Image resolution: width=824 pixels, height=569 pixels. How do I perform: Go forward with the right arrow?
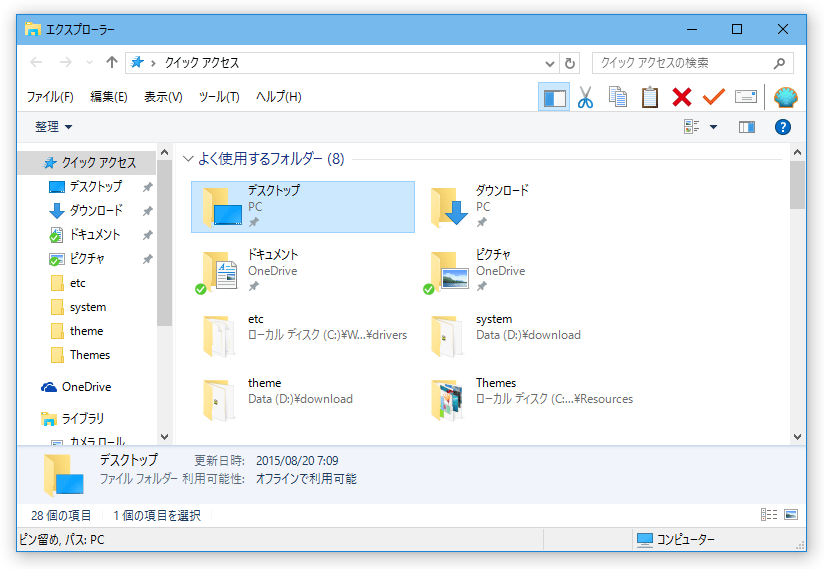pyautogui.click(x=66, y=63)
